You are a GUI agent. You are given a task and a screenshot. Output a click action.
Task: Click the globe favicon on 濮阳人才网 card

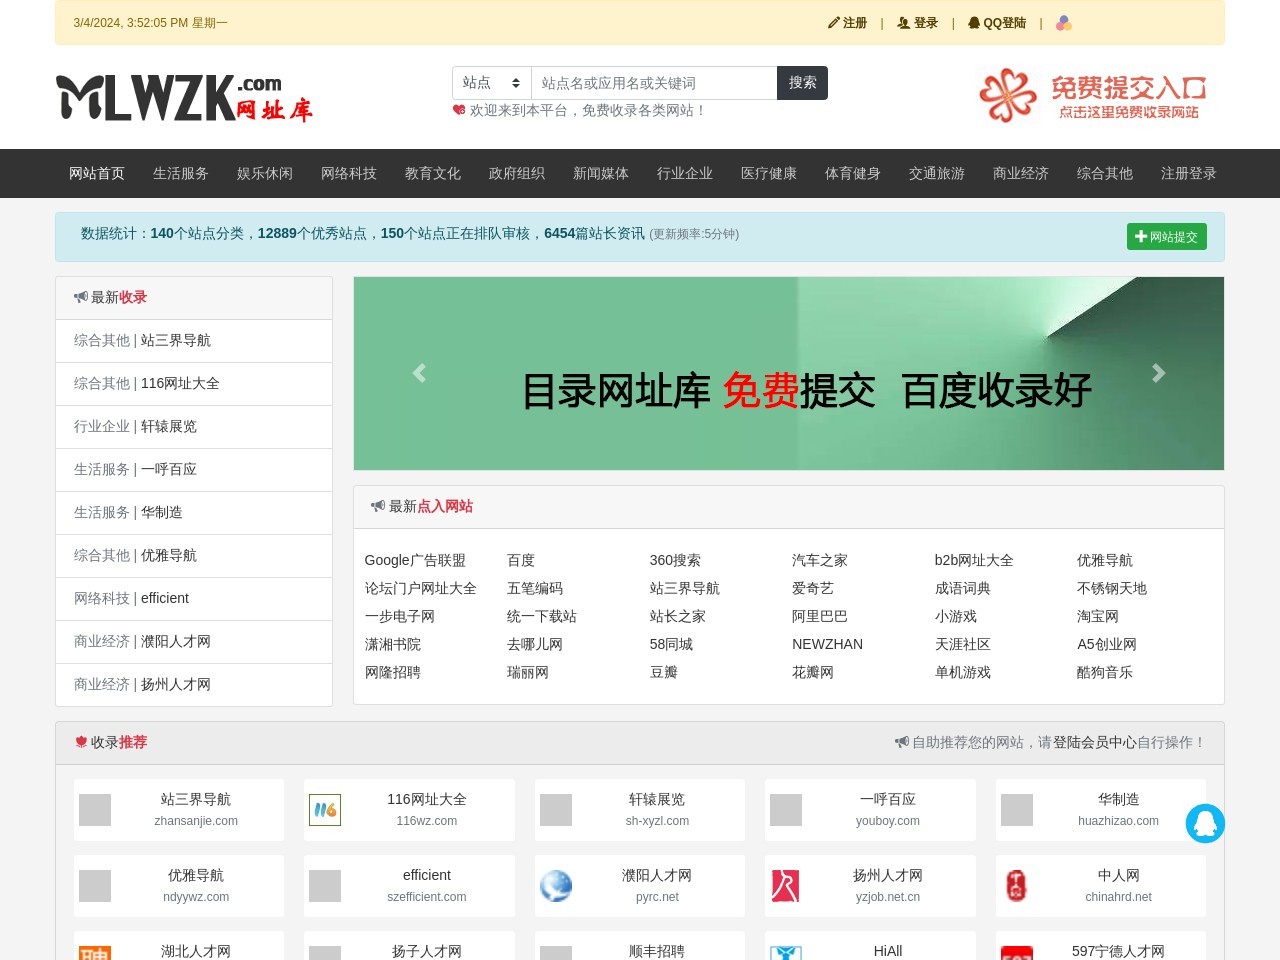tap(556, 885)
